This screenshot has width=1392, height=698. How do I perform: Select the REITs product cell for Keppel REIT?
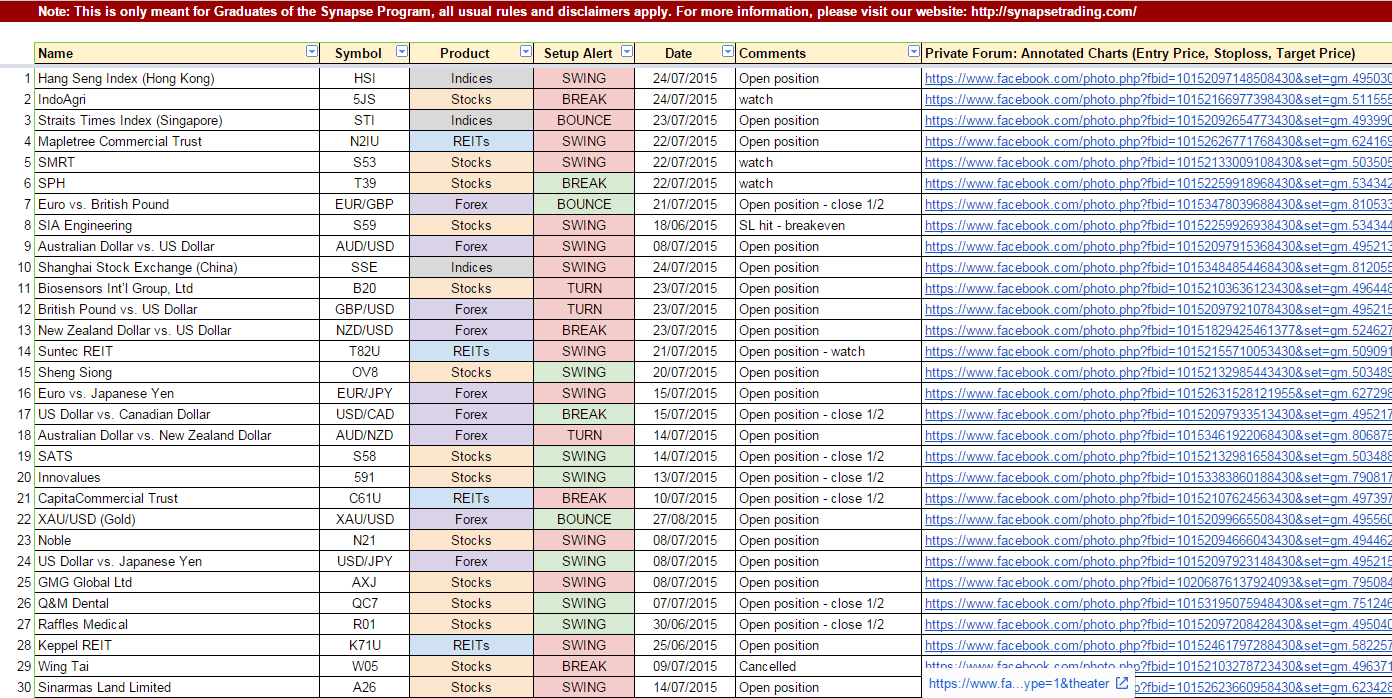pos(471,645)
